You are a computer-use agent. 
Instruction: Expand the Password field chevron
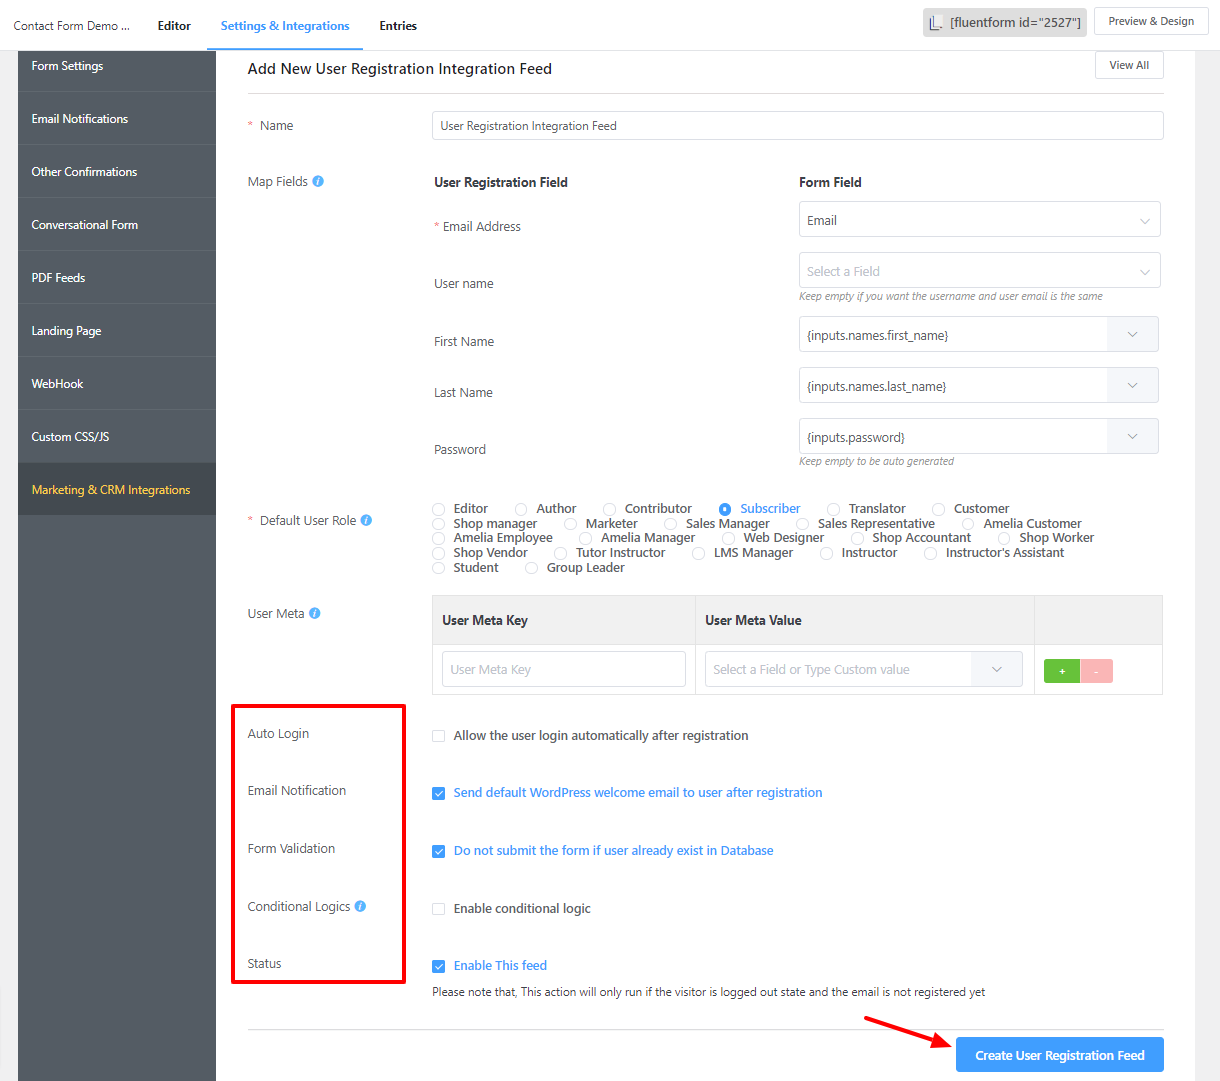[1133, 437]
